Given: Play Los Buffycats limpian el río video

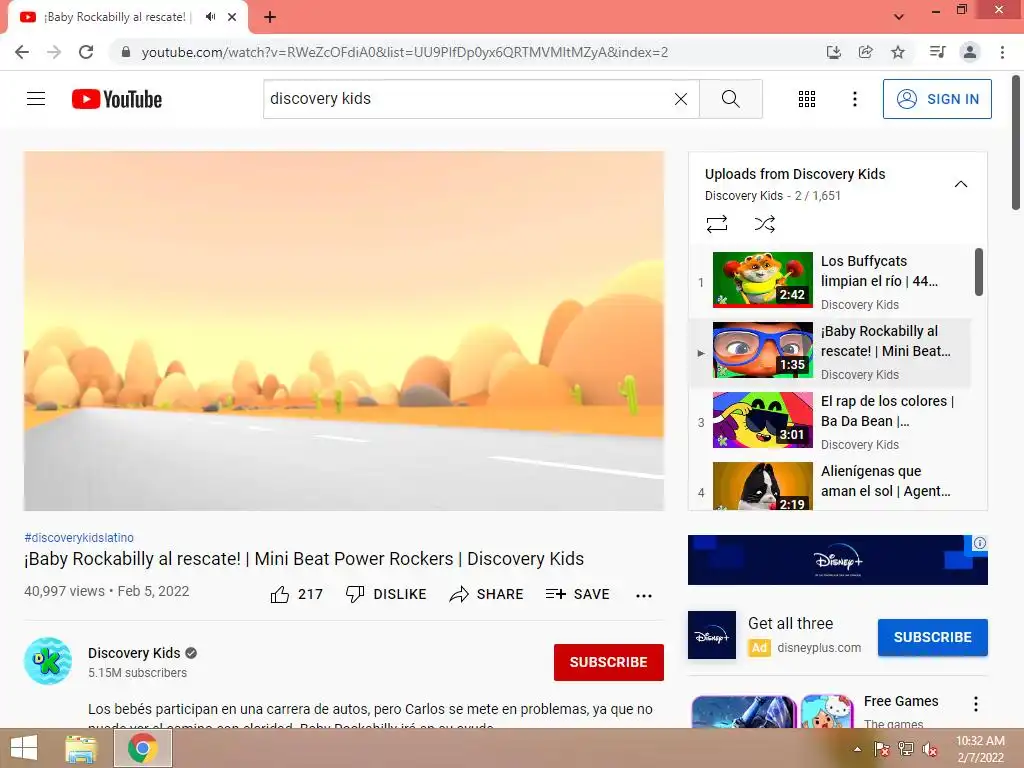Looking at the screenshot, I should click(763, 280).
